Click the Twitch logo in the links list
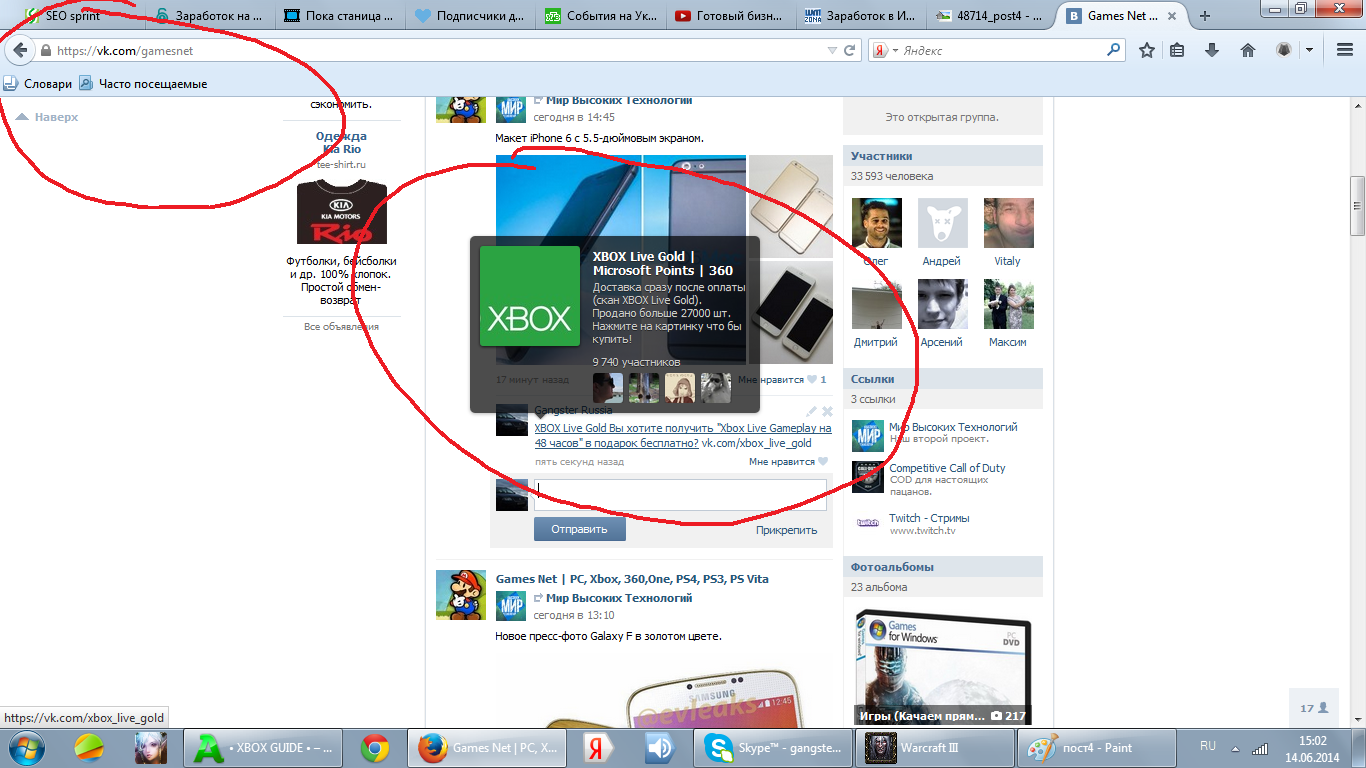 click(x=868, y=522)
